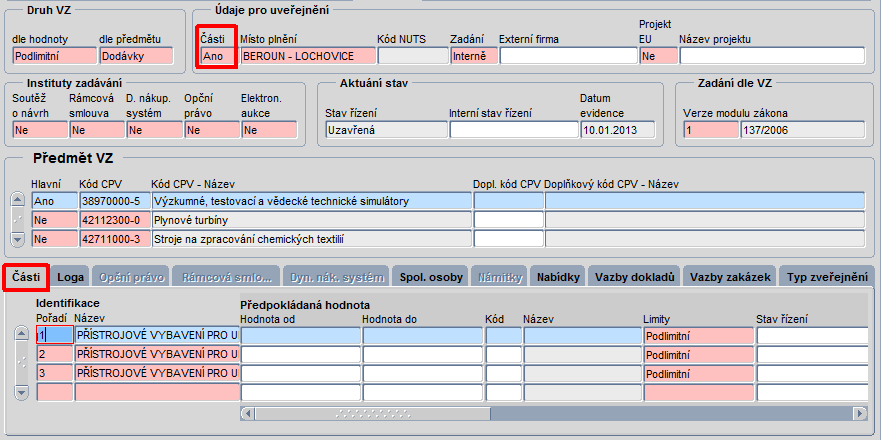Click the Opční právo Ne field
Image resolution: width=881 pixels, height=440 pixels.
point(212,130)
